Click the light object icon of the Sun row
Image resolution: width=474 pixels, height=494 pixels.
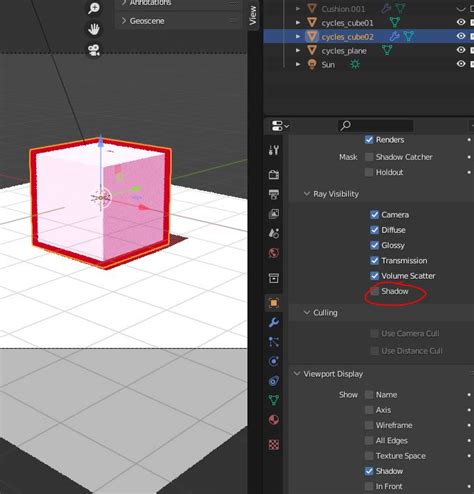[312, 64]
